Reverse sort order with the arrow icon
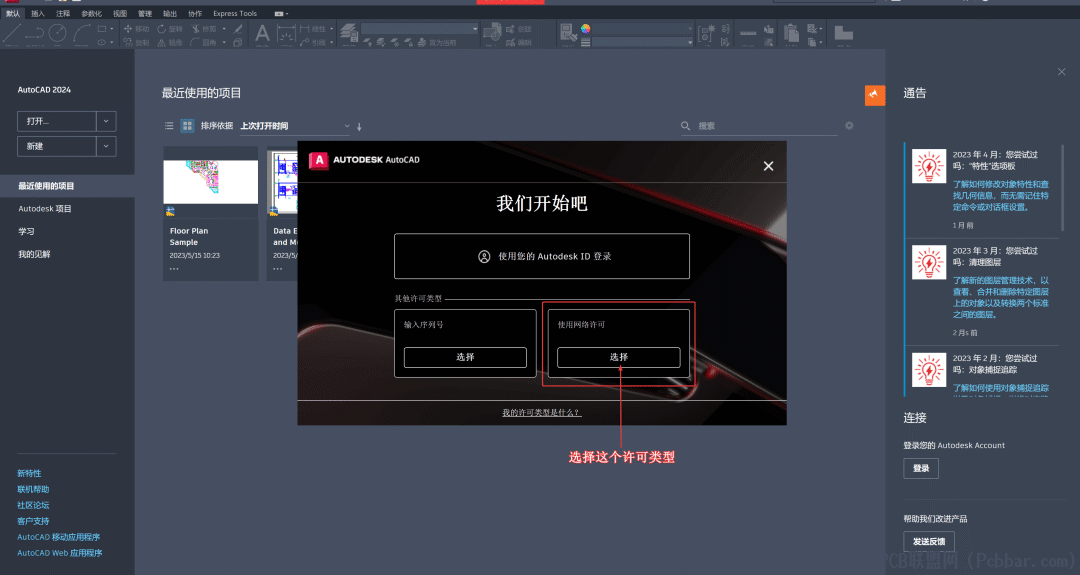This screenshot has height=575, width=1080. click(359, 127)
